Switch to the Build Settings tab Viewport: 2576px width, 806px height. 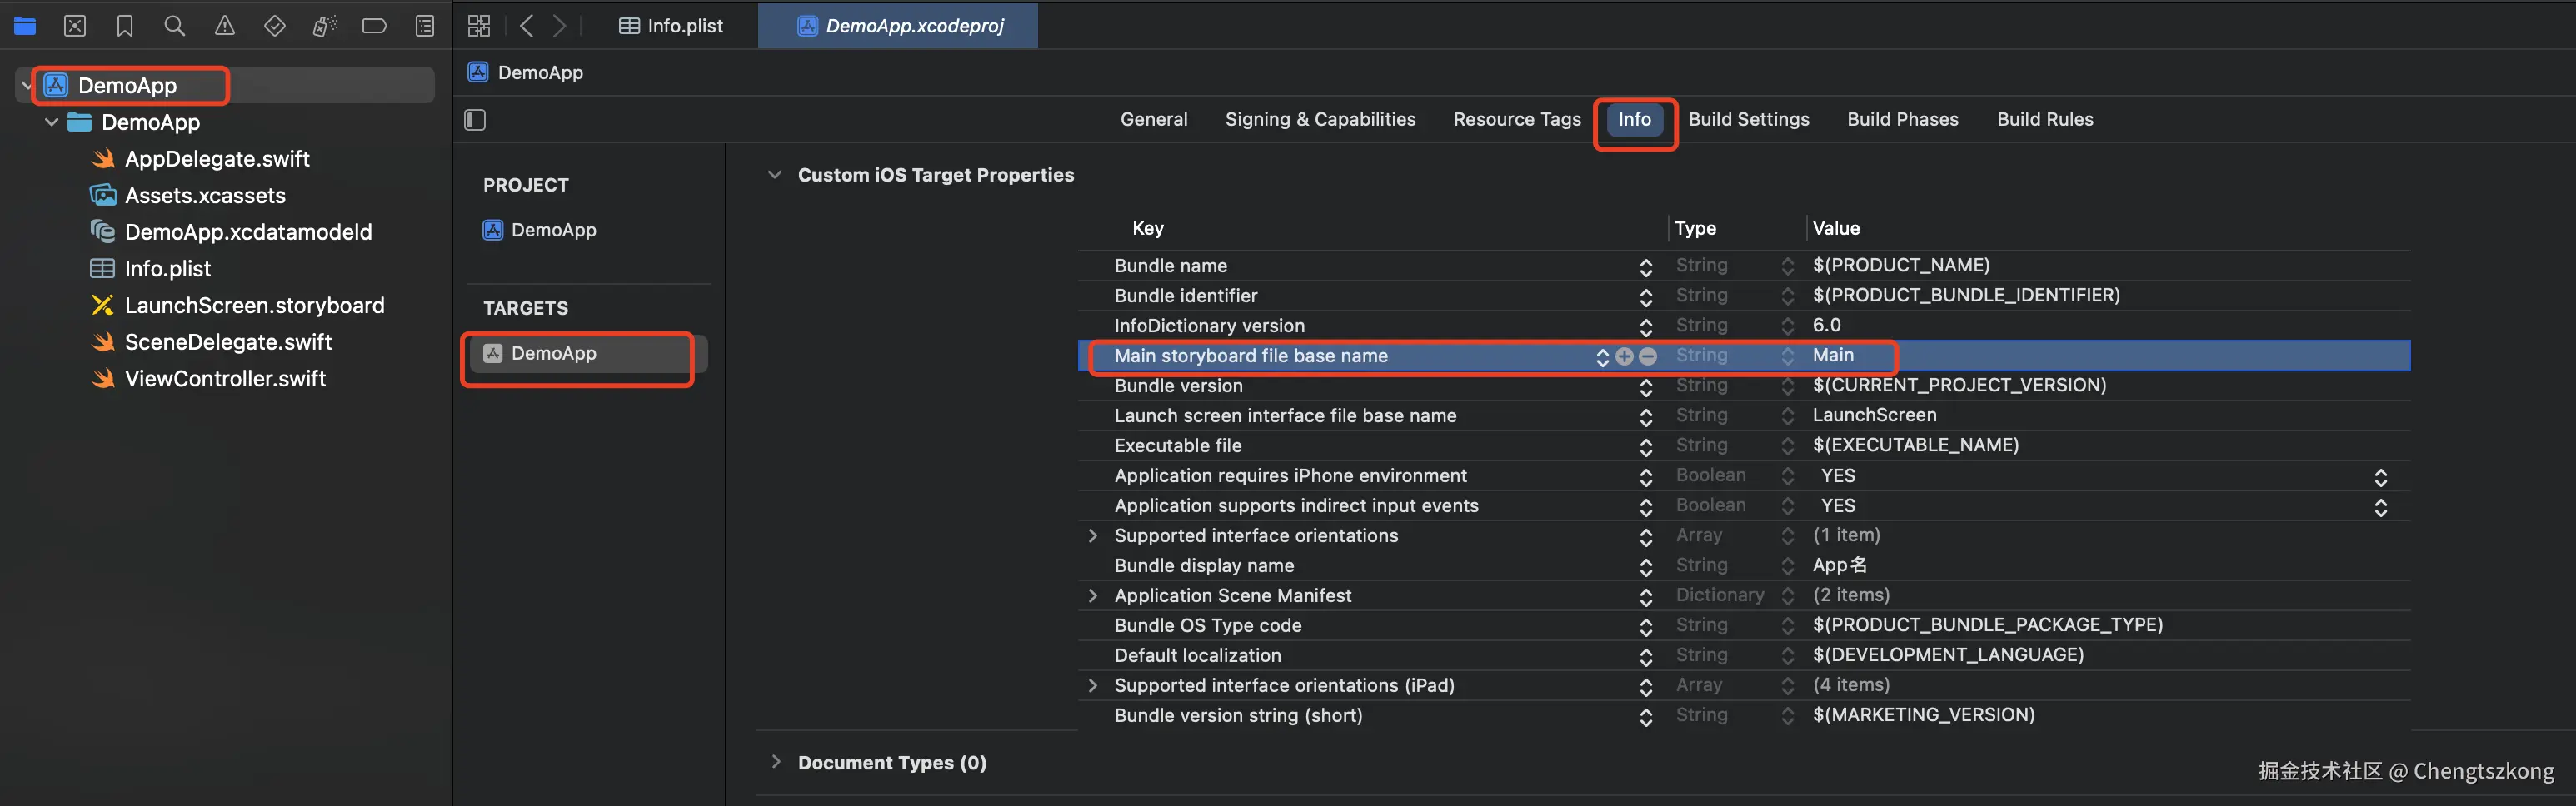coord(1748,119)
